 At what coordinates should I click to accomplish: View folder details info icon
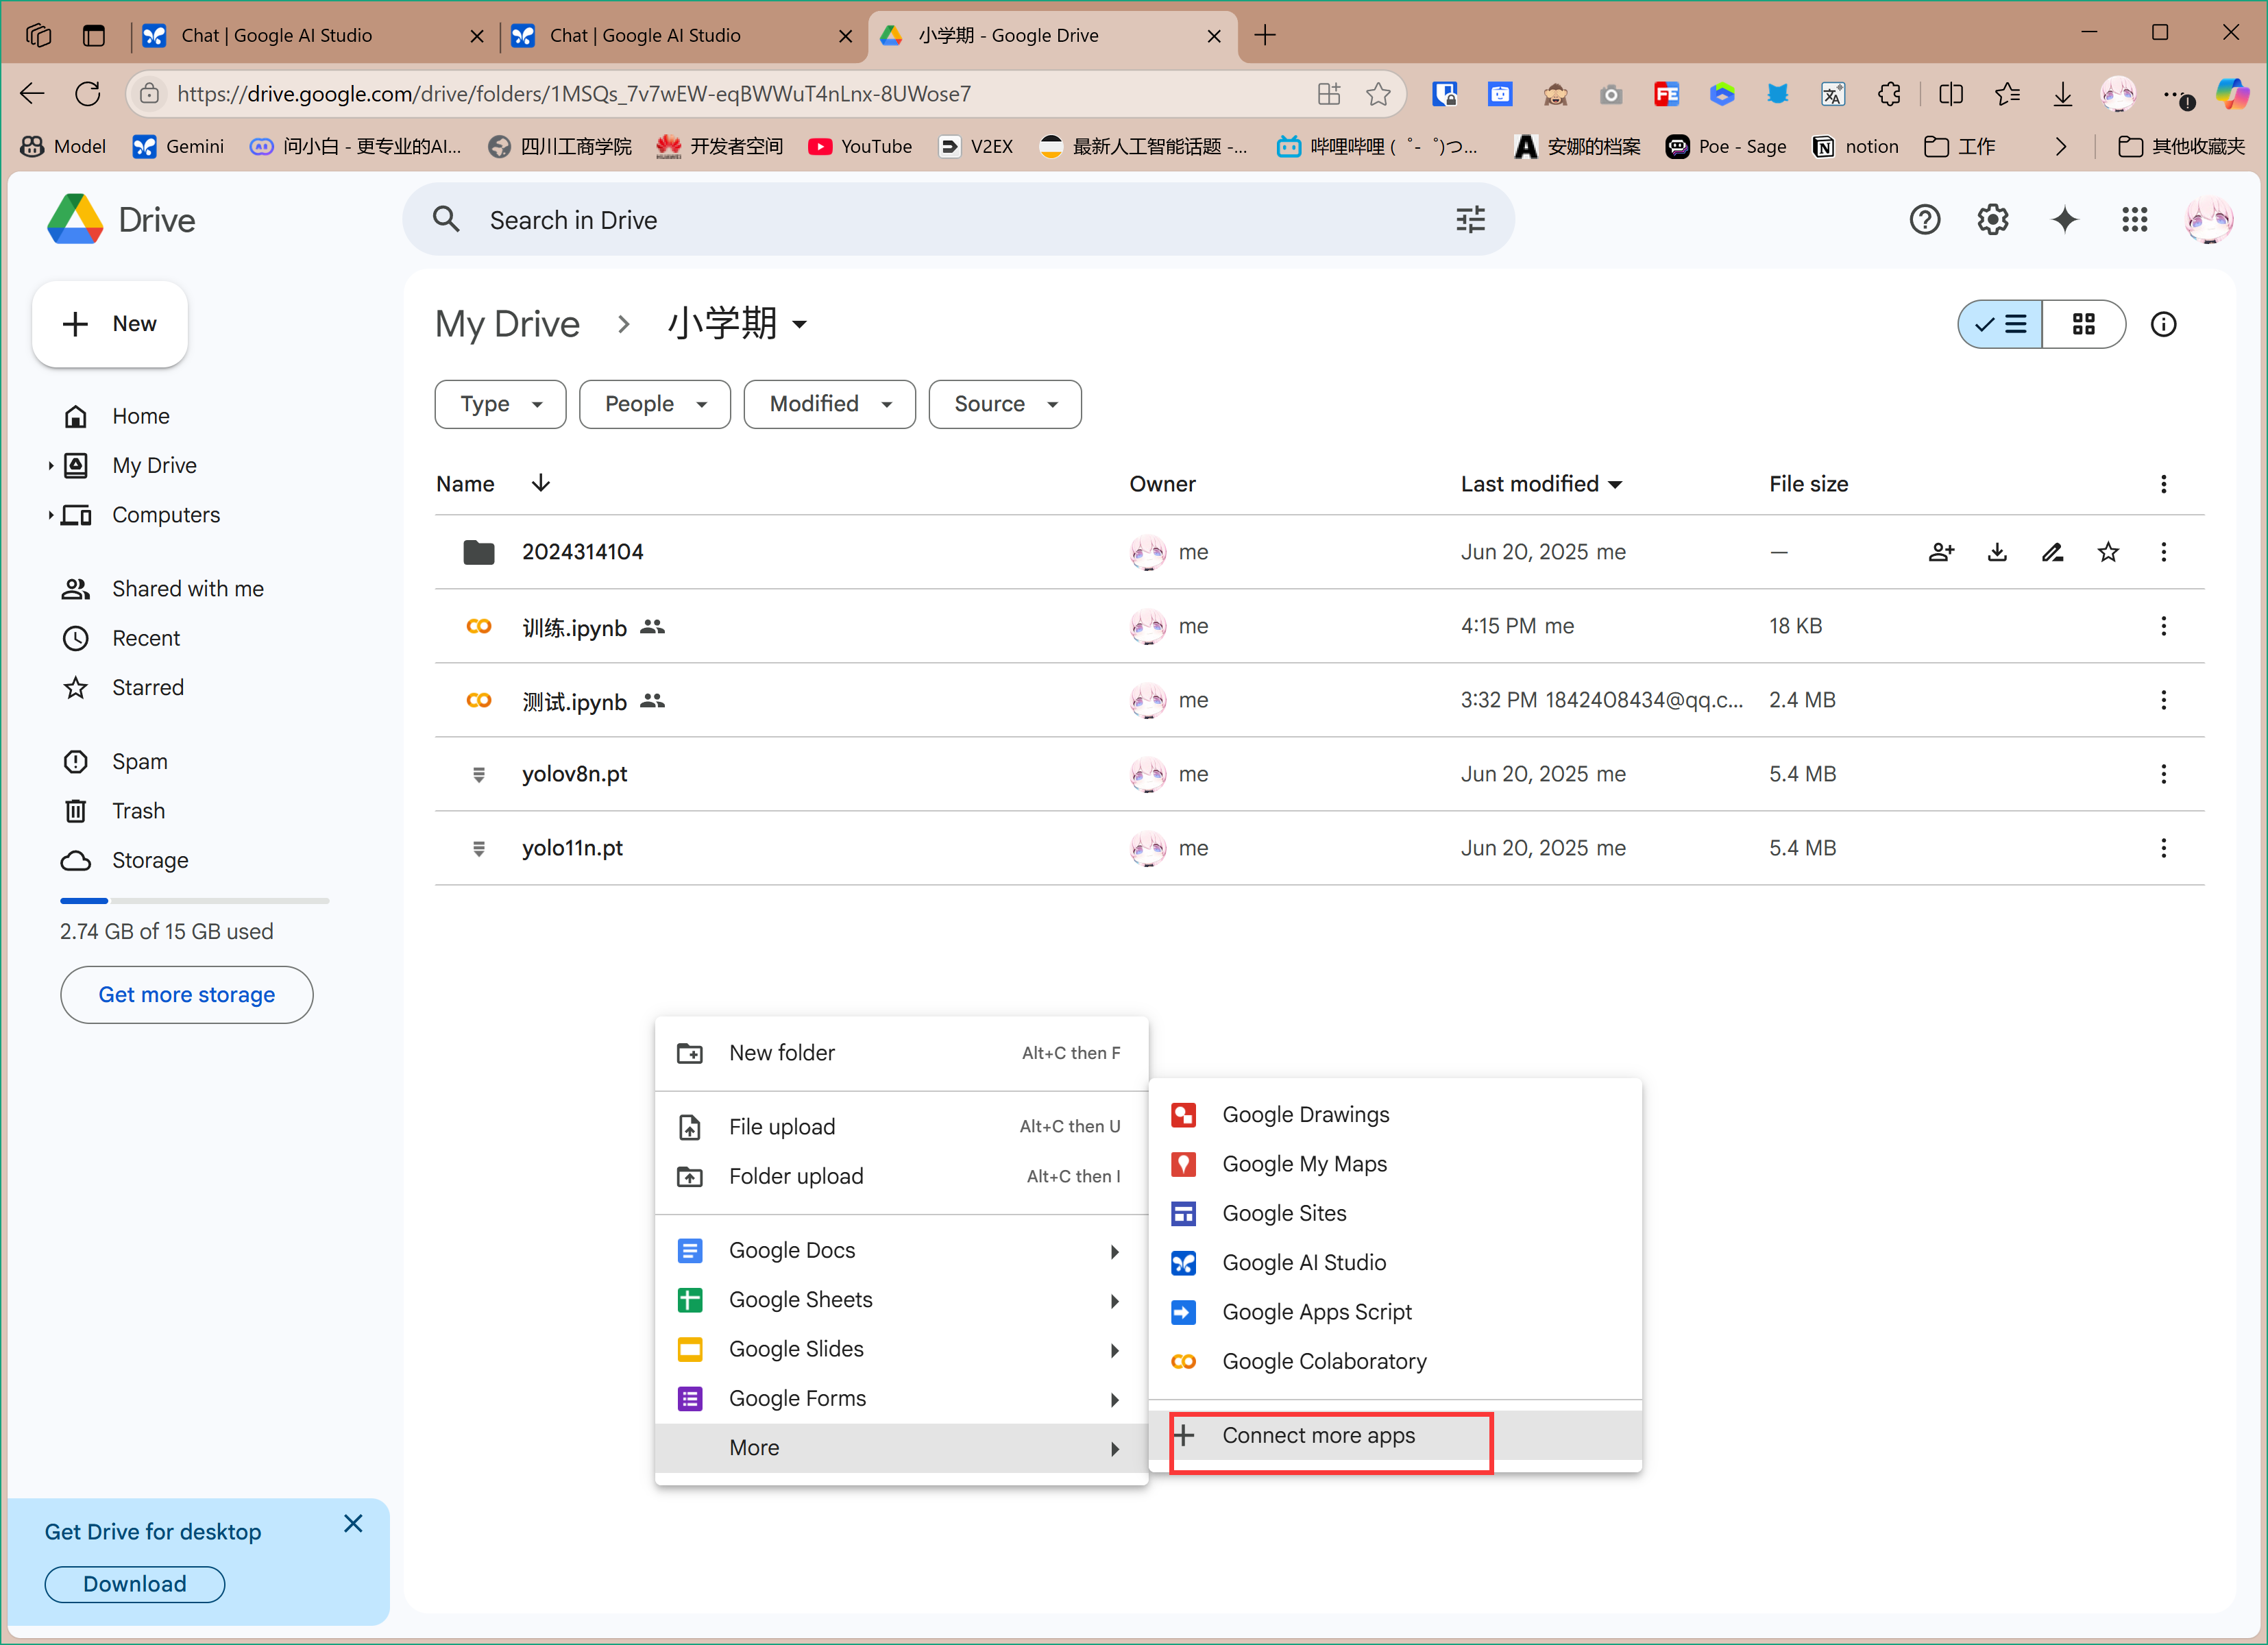[2163, 324]
